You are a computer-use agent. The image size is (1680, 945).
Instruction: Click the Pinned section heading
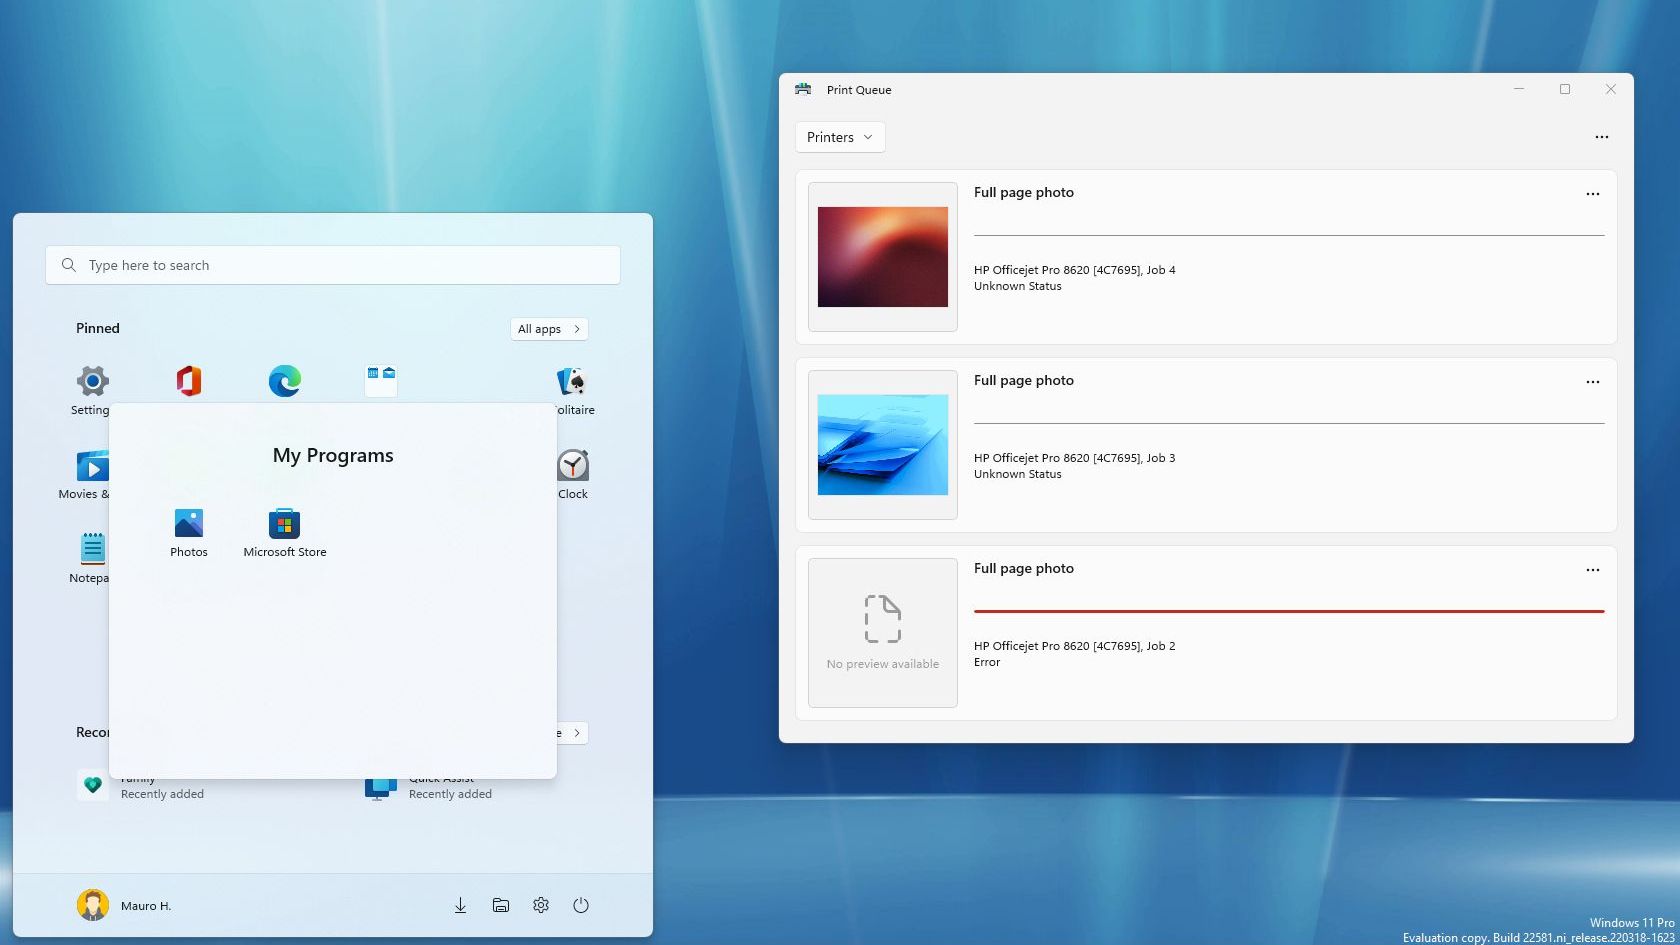98,328
